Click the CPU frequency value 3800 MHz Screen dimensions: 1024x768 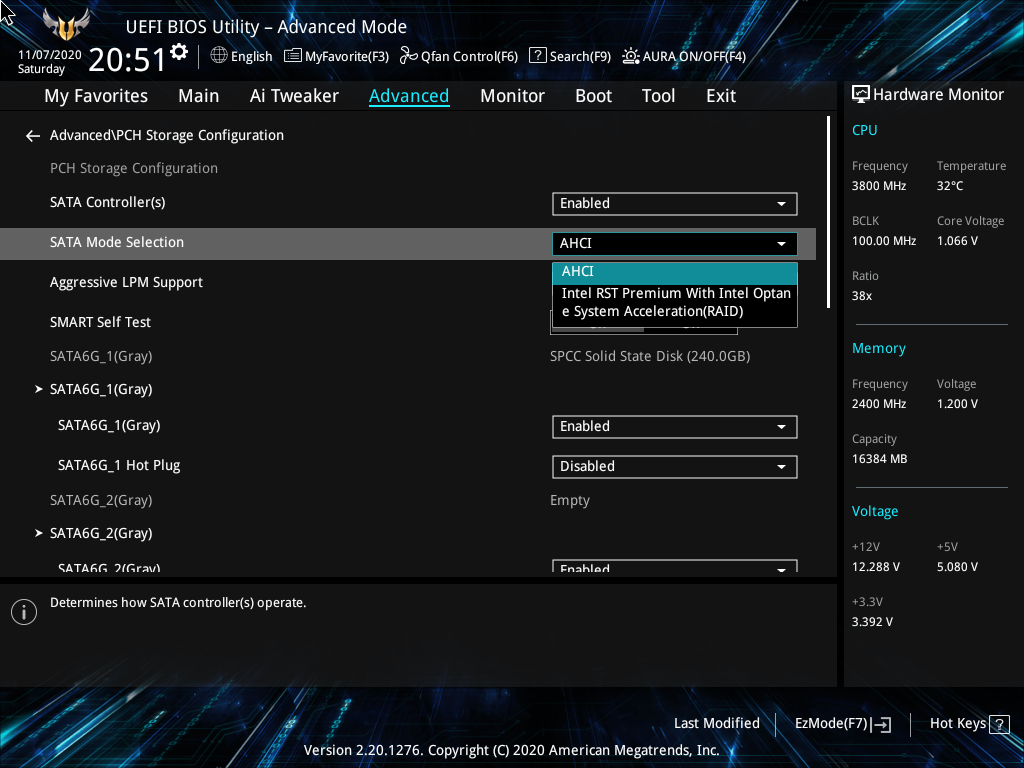tap(878, 186)
